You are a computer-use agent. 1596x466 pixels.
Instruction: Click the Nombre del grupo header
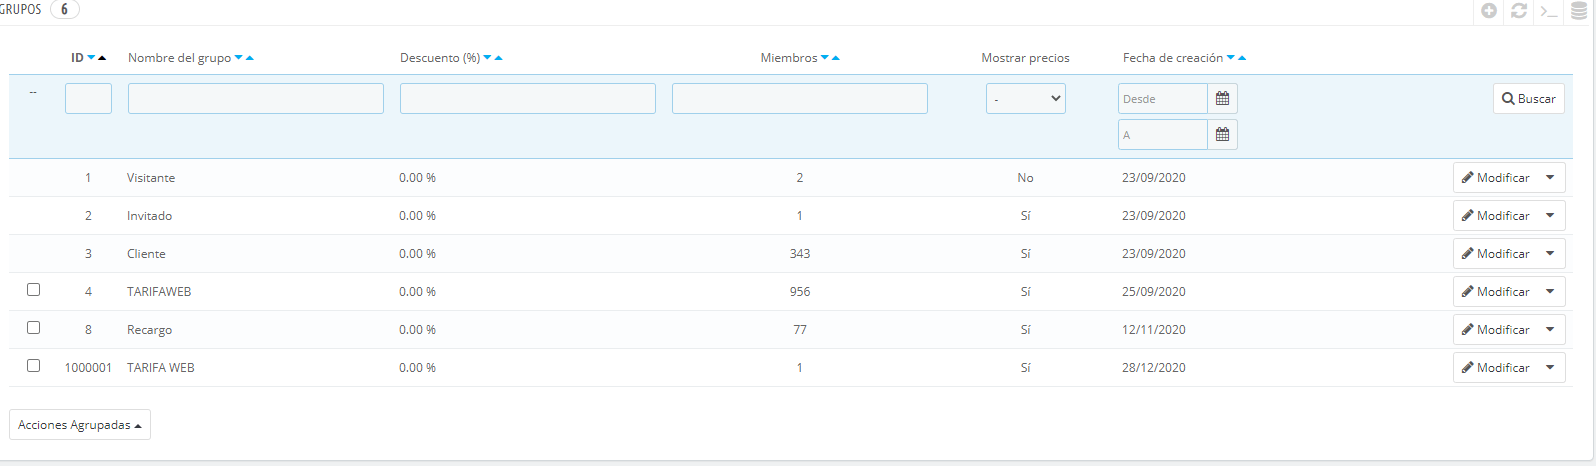click(x=179, y=58)
